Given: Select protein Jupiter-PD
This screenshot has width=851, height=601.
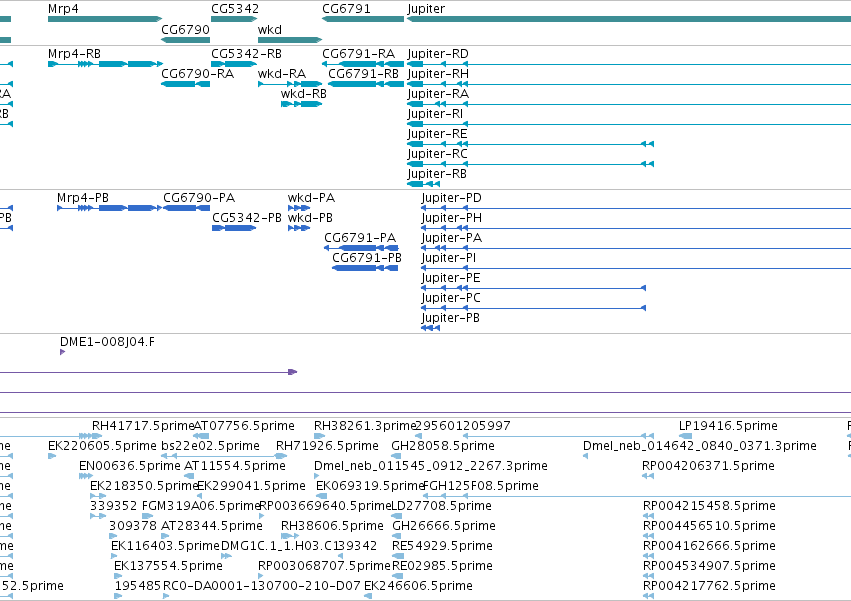Looking at the screenshot, I should coord(452,198).
